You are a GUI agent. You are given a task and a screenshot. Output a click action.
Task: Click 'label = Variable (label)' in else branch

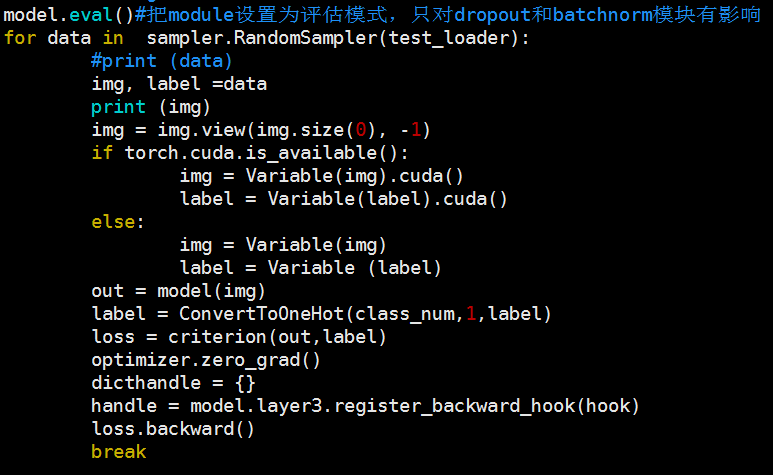tap(310, 268)
